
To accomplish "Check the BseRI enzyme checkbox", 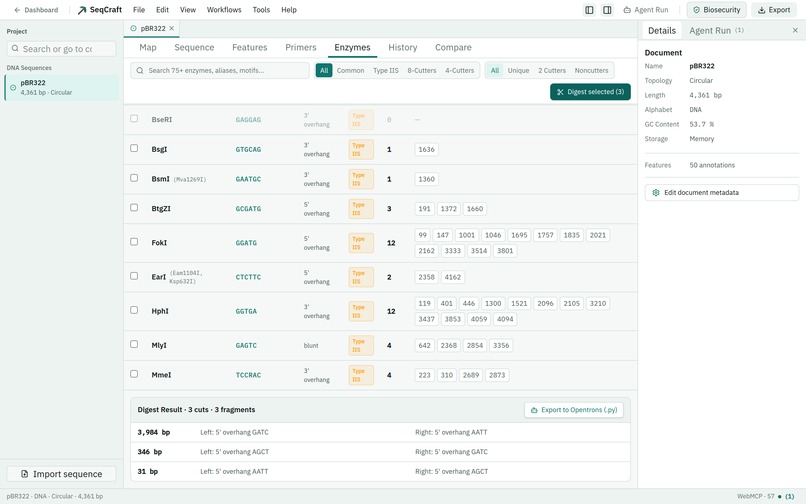I will [x=134, y=118].
